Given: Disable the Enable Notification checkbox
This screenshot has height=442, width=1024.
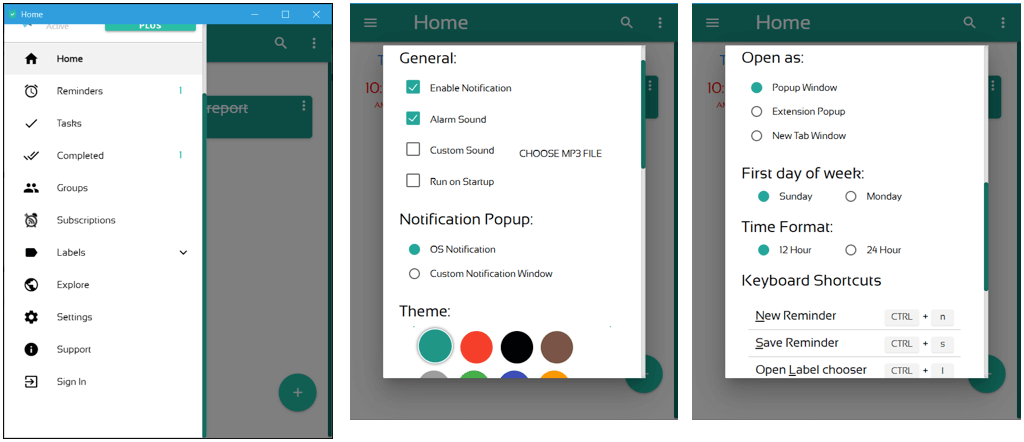Looking at the screenshot, I should [413, 88].
